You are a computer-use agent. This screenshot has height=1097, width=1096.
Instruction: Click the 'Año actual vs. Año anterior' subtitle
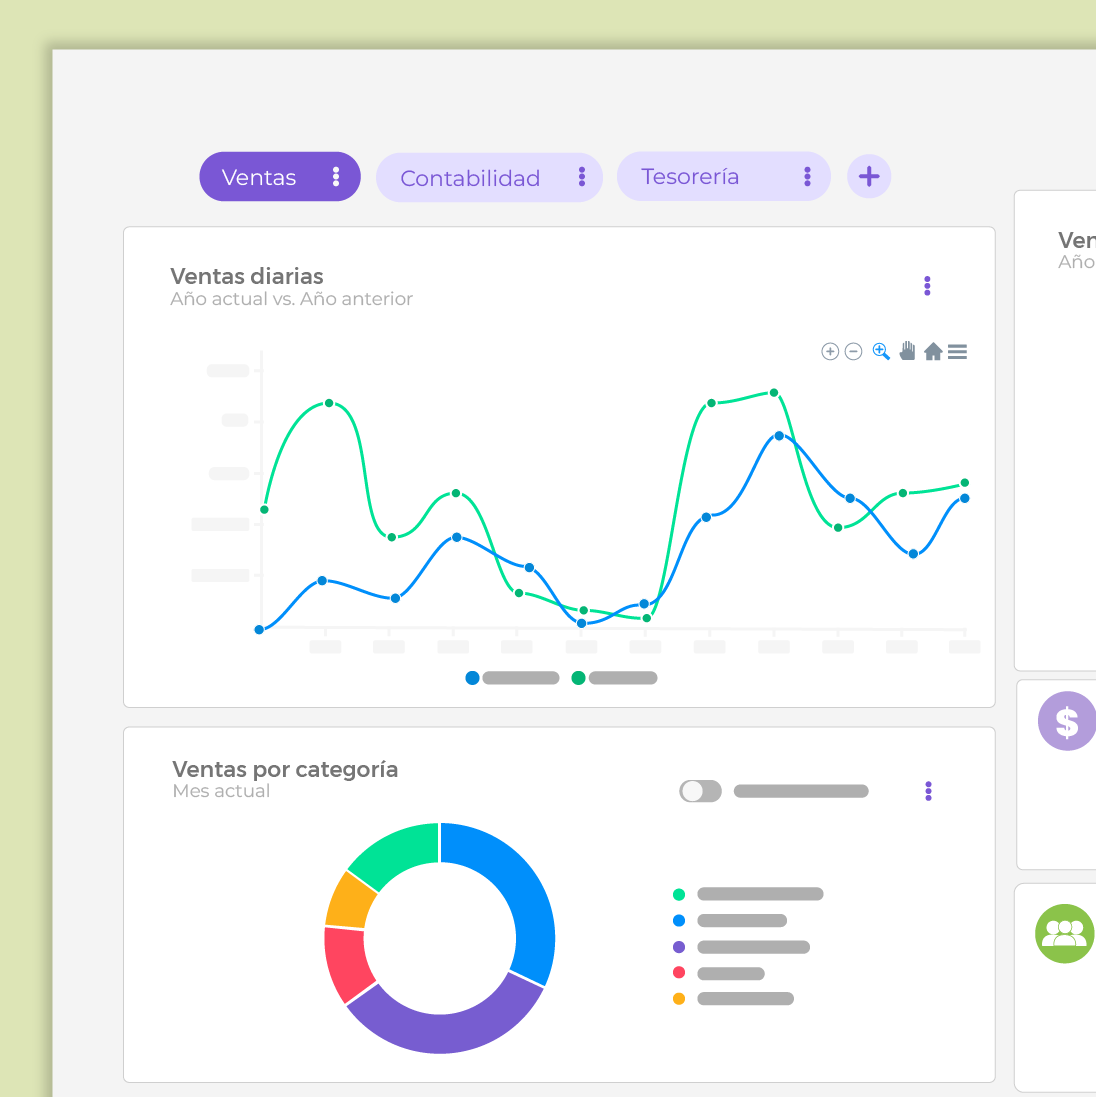tap(291, 299)
